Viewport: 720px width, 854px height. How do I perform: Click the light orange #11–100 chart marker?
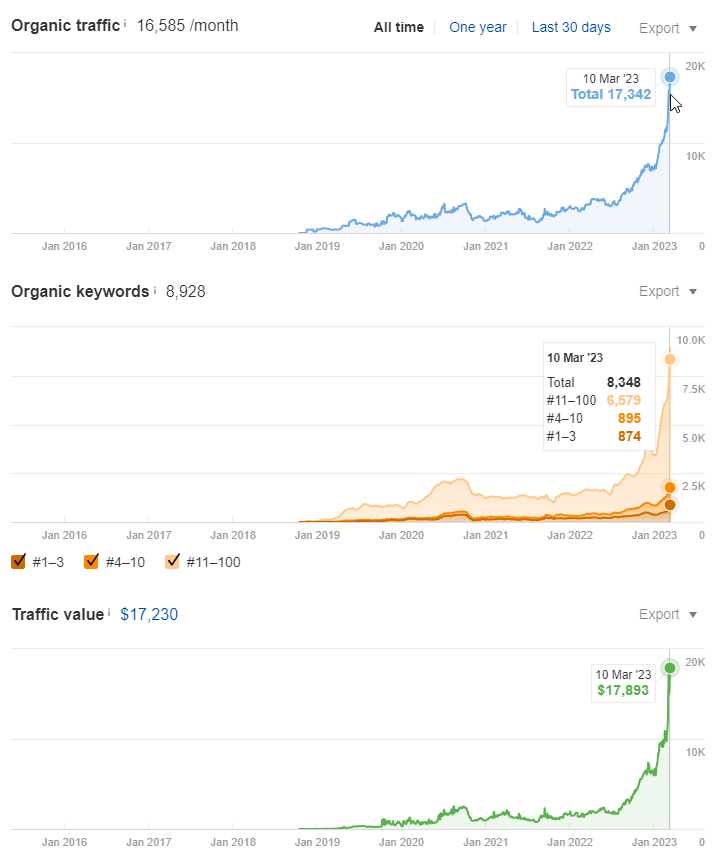pyautogui.click(x=670, y=359)
